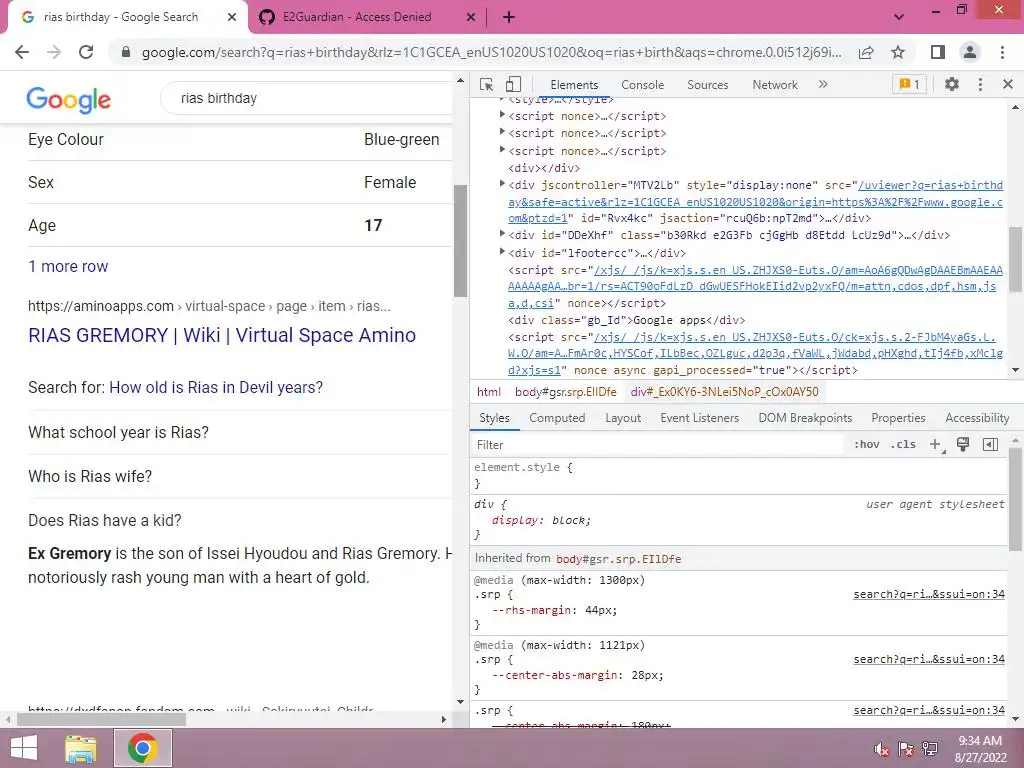The height and width of the screenshot is (768, 1024).
Task: Toggle the device toolbar icon
Action: (513, 84)
